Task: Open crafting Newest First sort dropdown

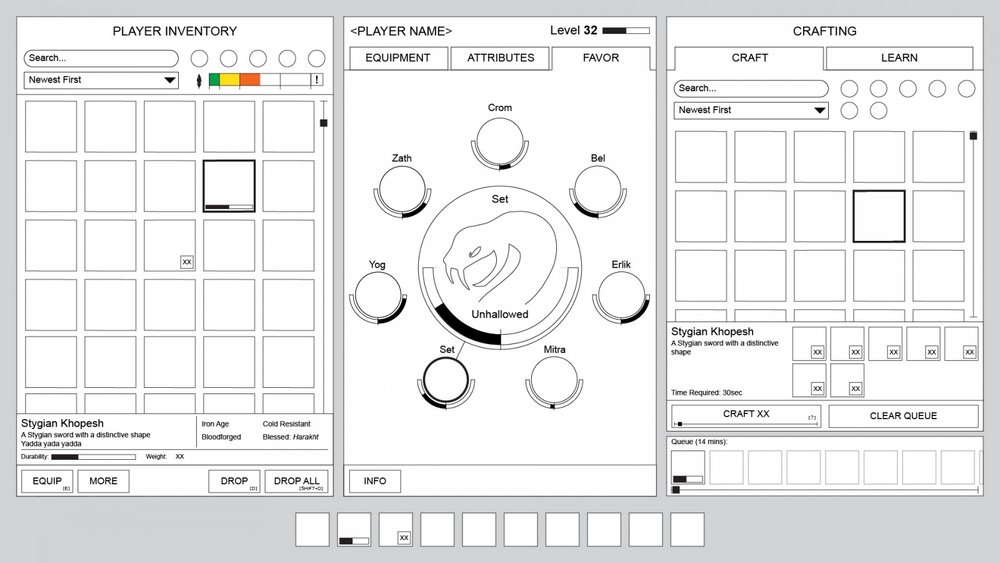Action: click(751, 110)
